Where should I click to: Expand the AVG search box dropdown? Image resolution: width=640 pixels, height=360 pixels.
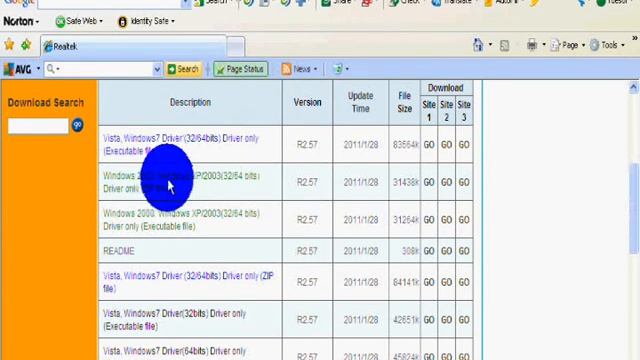pyautogui.click(x=157, y=69)
